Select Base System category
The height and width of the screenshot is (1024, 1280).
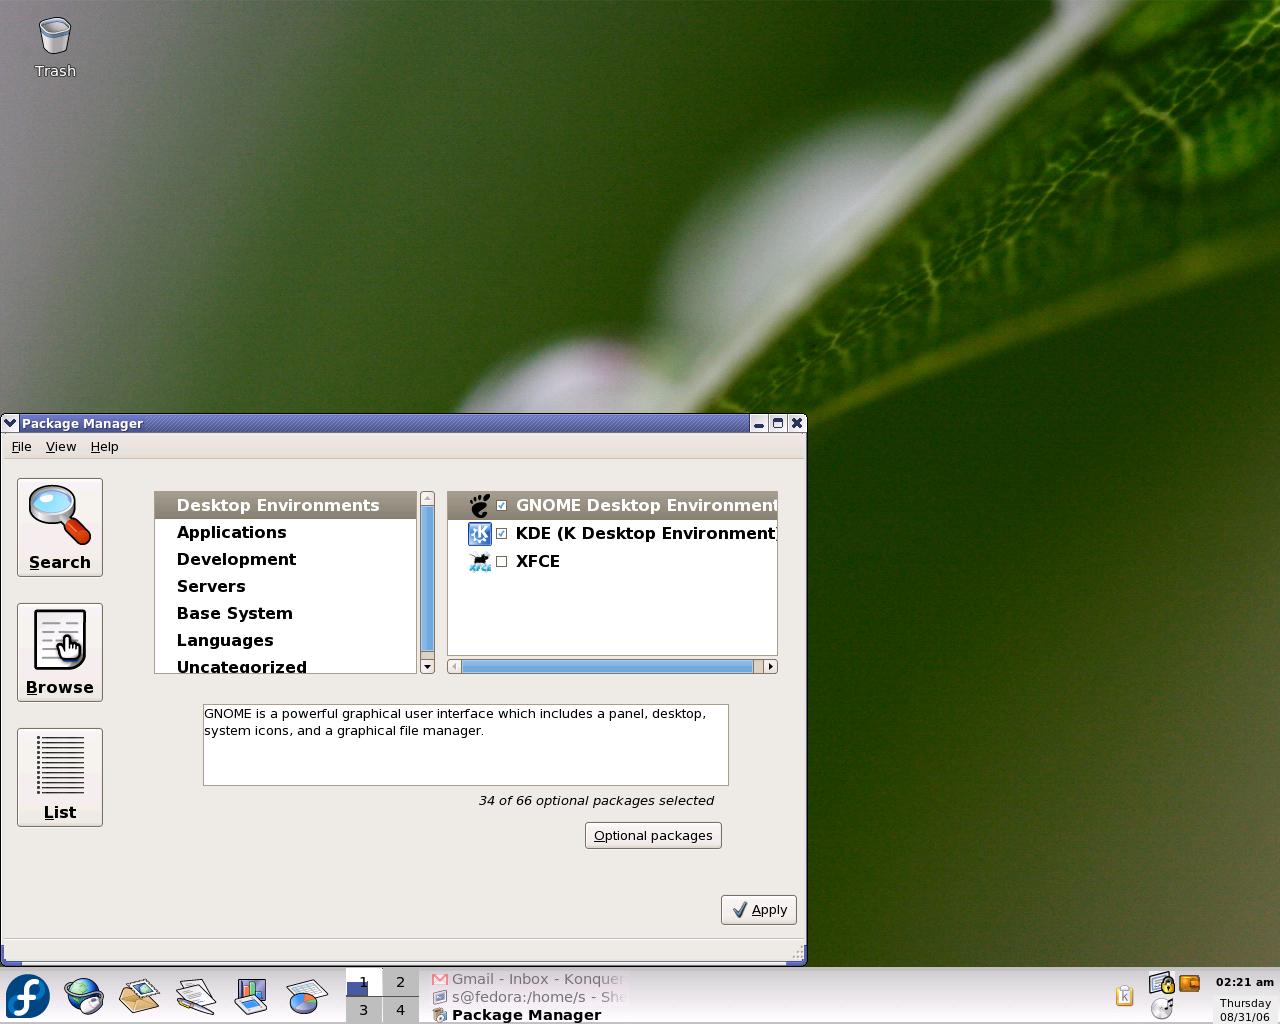click(x=285, y=613)
